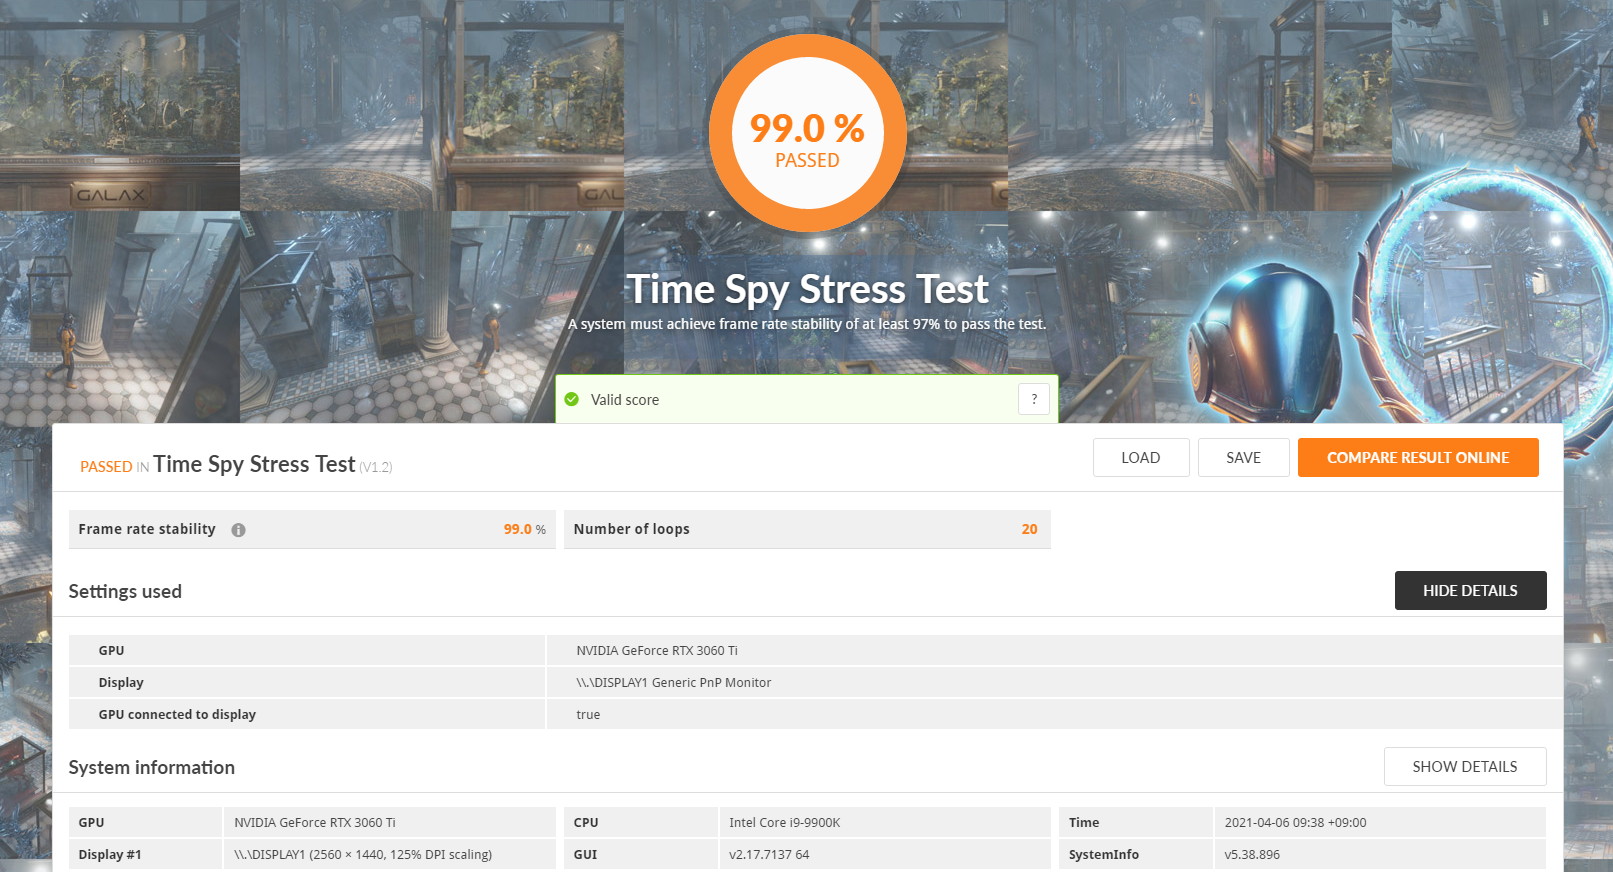Select the \\.\DISPLAY1 Generic PnP Monitor value
Screen dimensions: 1613x872
coord(674,683)
